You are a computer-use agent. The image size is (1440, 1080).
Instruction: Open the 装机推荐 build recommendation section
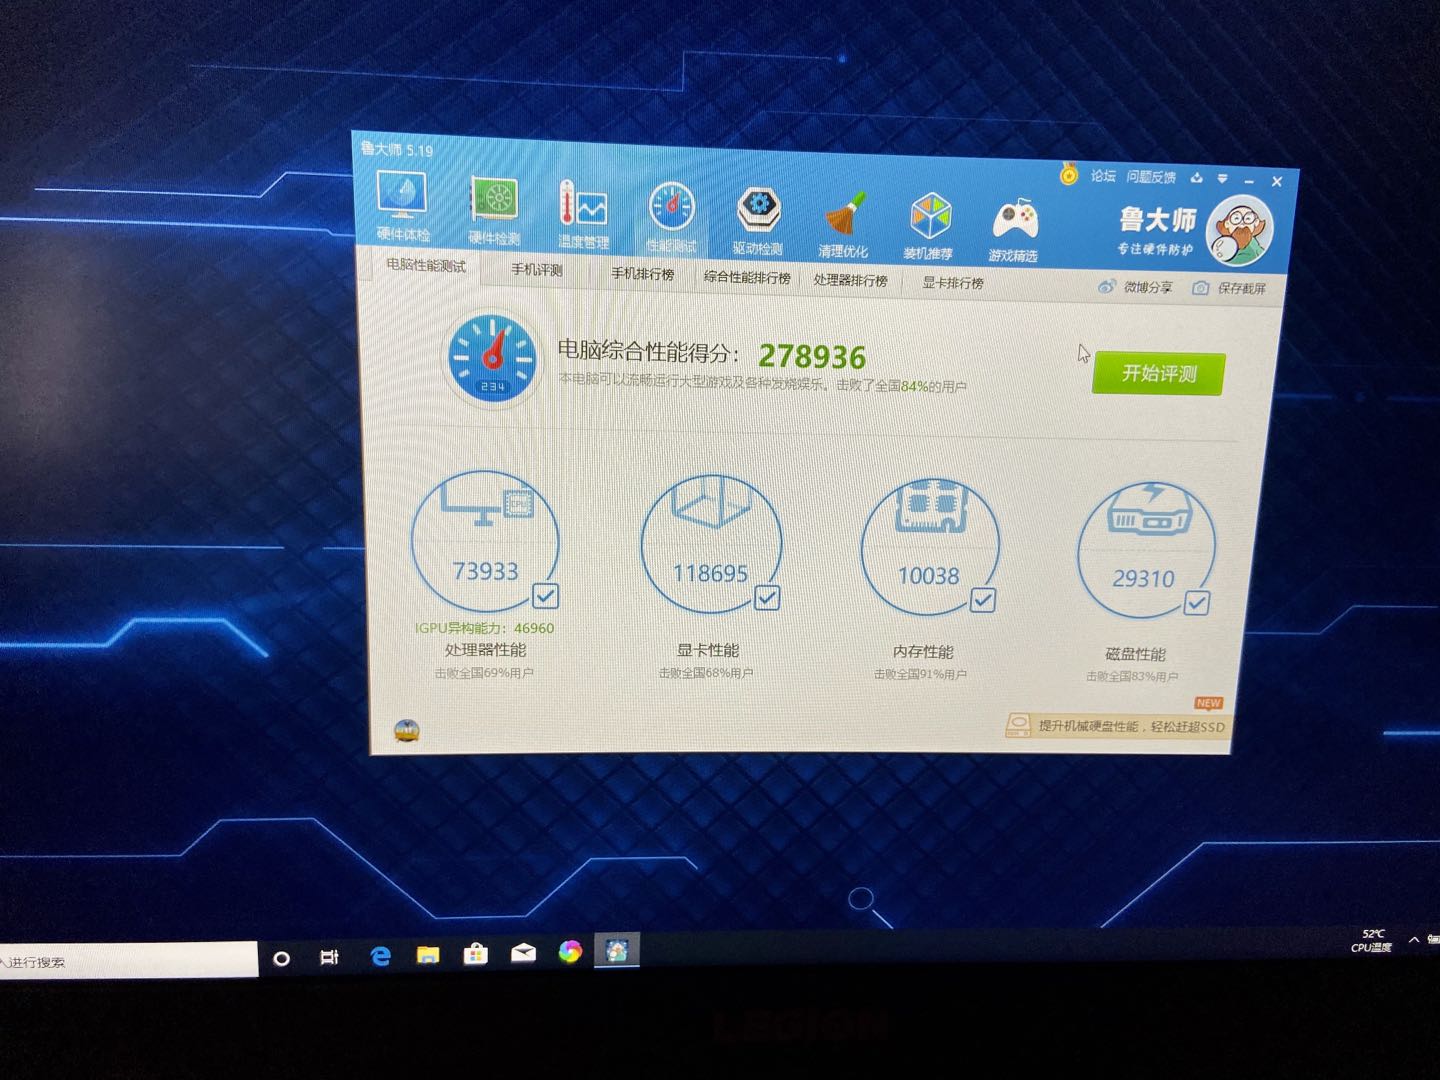pyautogui.click(x=929, y=227)
